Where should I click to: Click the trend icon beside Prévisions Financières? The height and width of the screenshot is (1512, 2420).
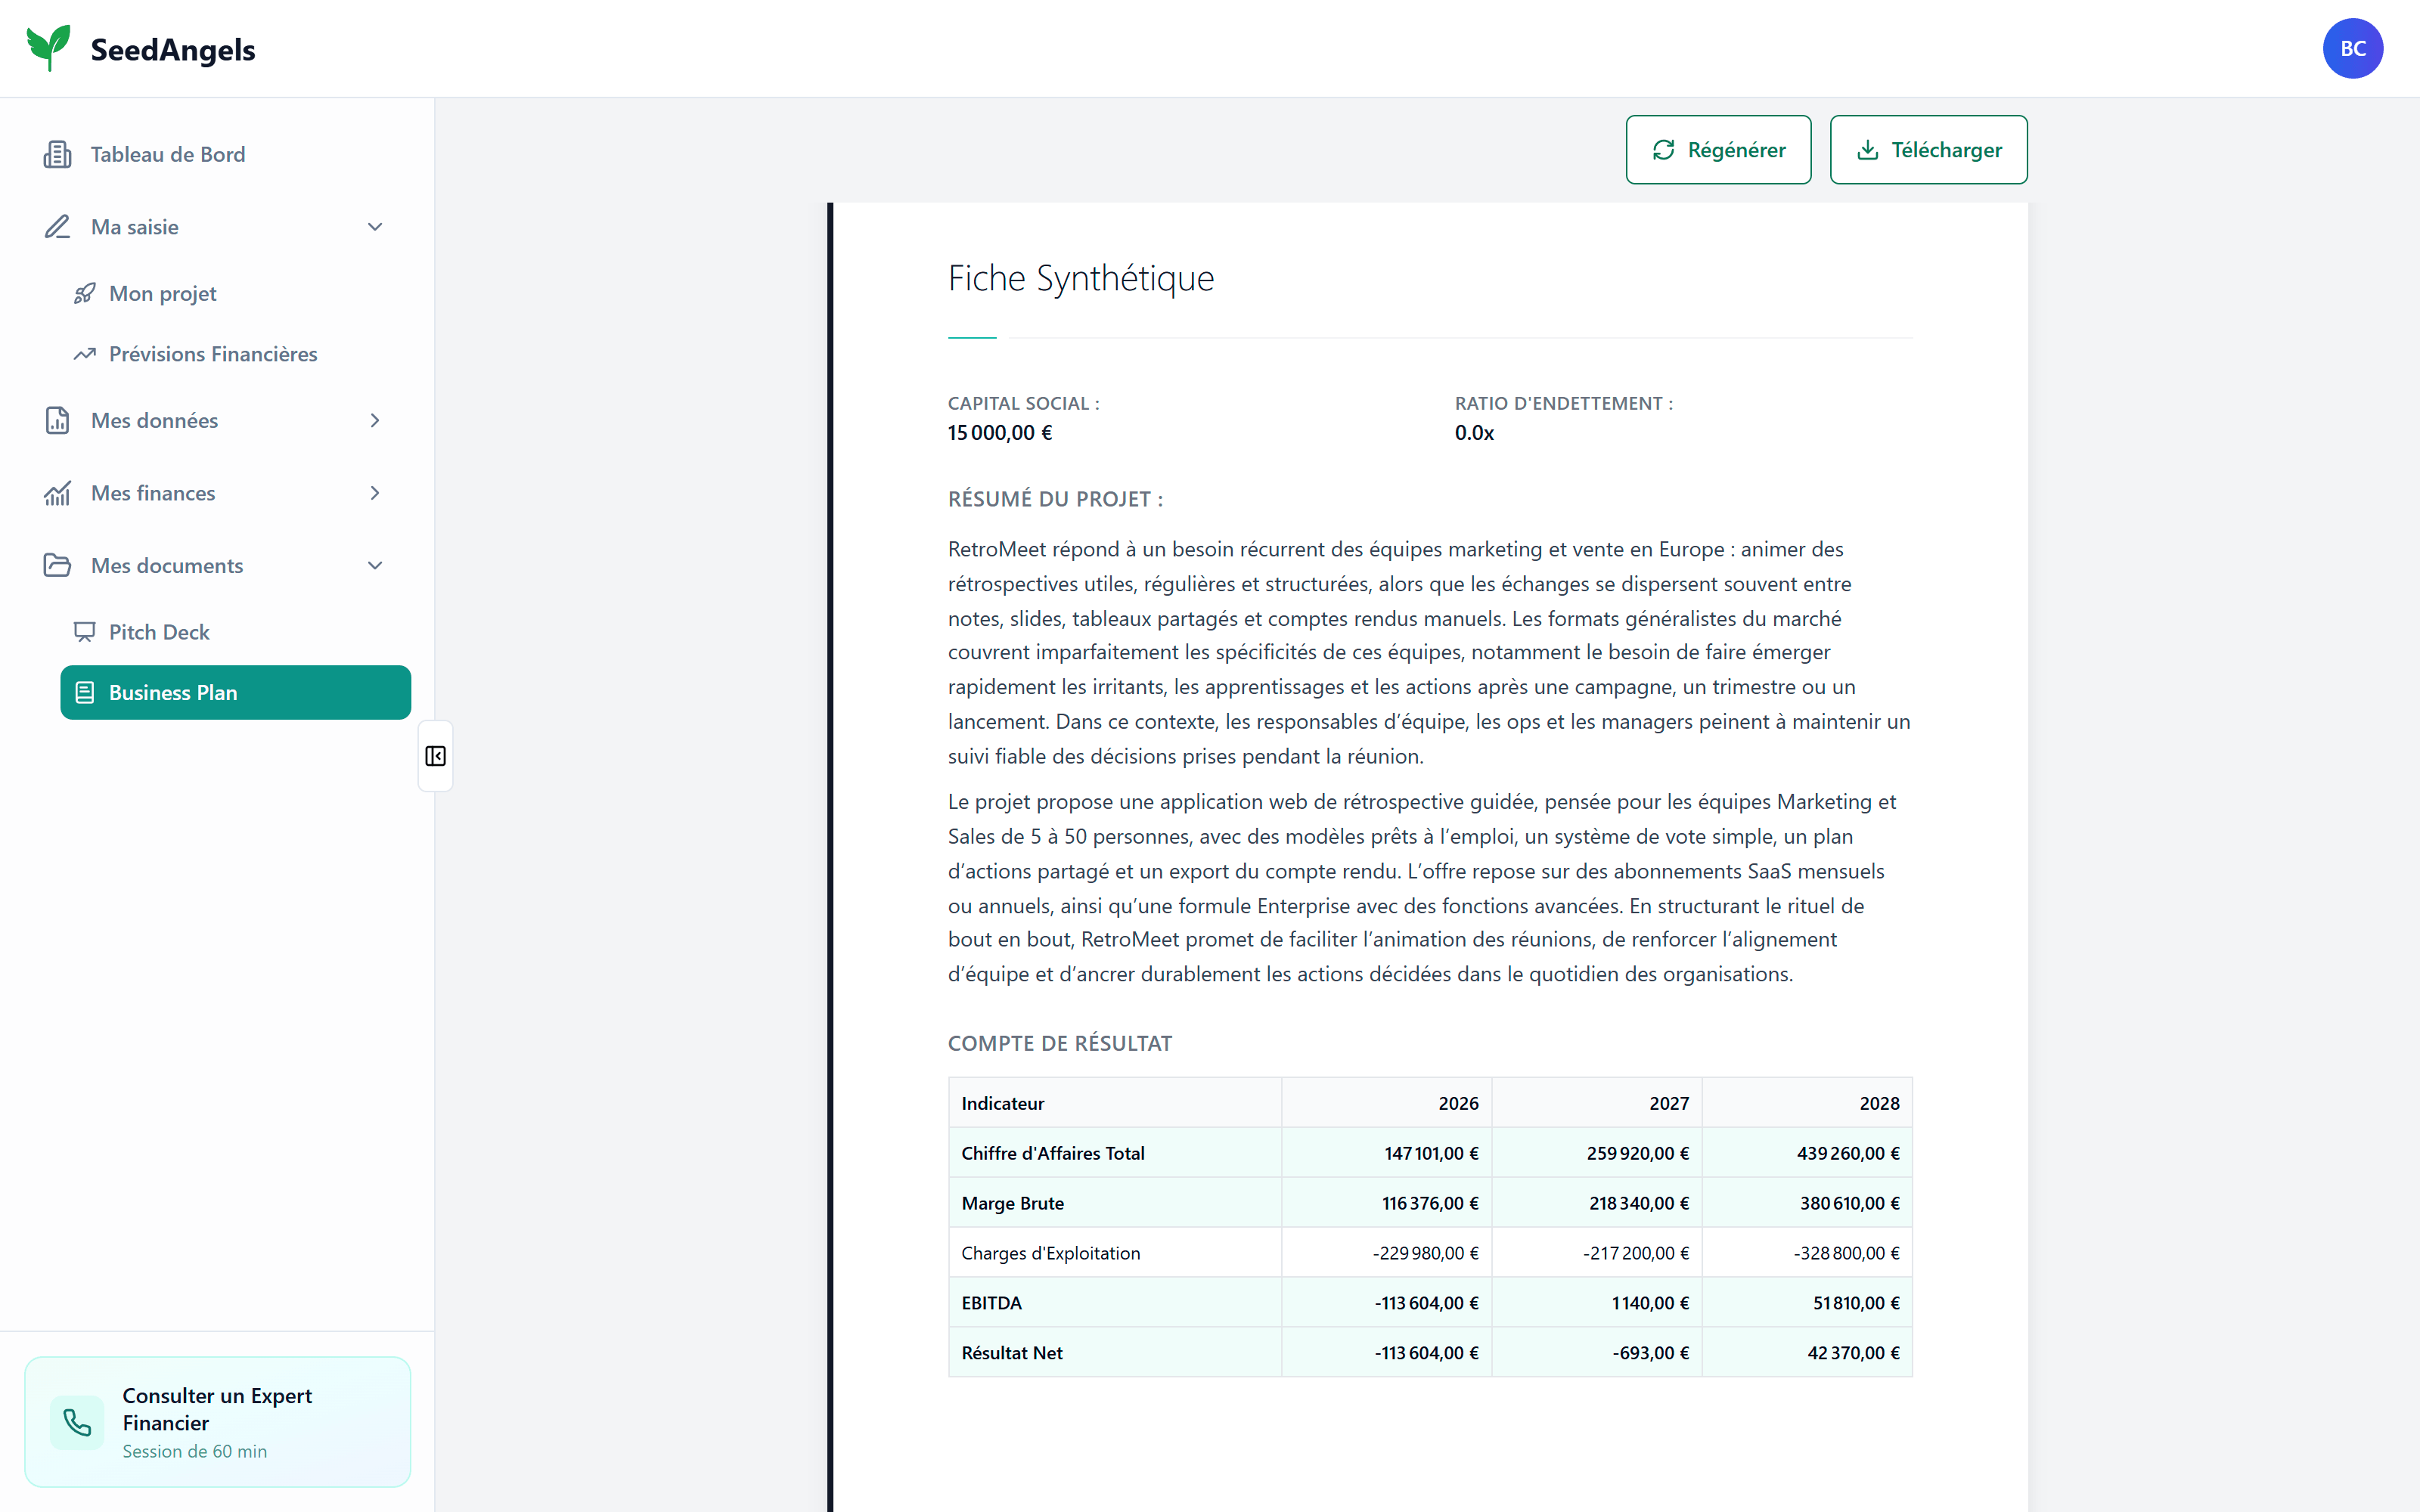click(85, 354)
